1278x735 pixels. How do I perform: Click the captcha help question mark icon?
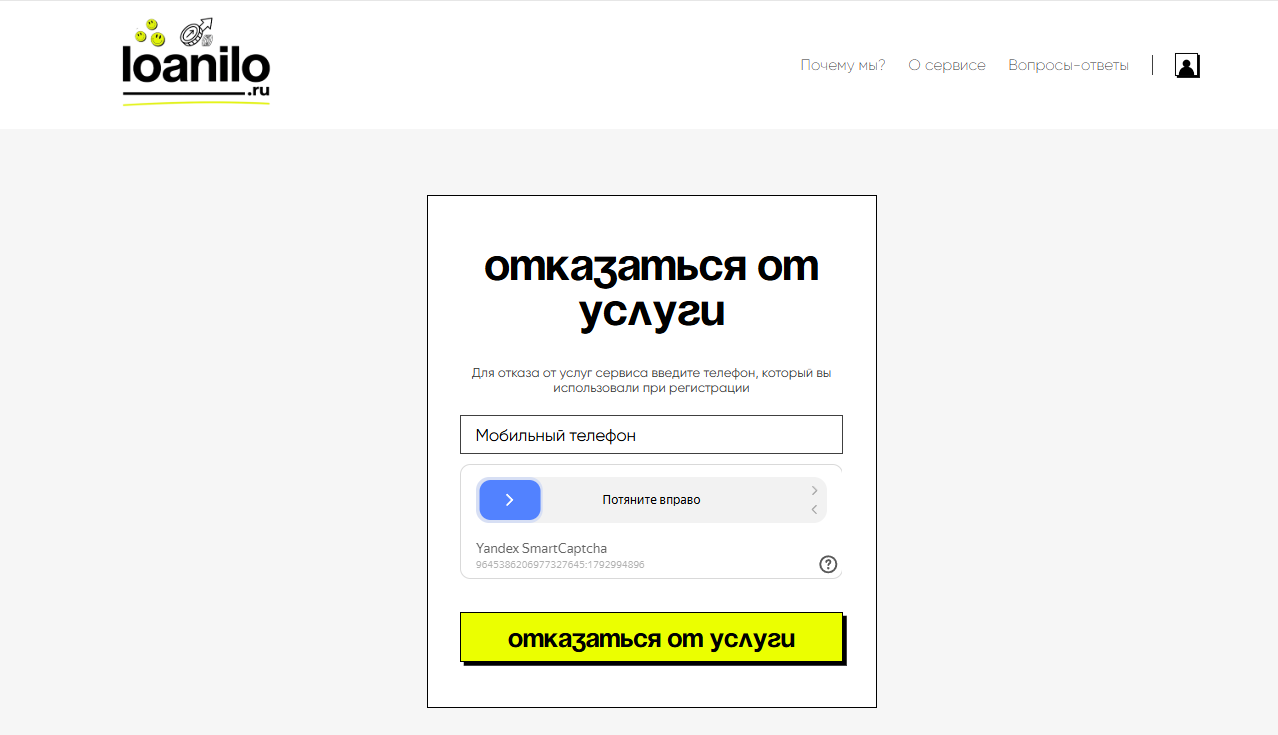828,564
